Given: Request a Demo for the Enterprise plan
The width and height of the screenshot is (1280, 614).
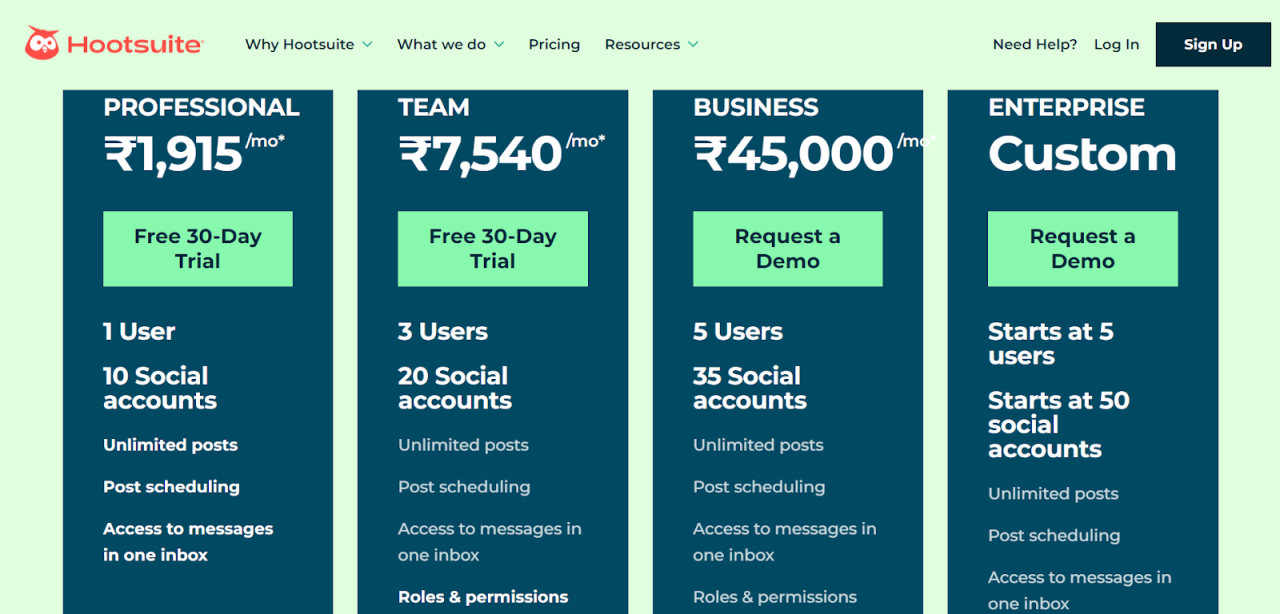Looking at the screenshot, I should [1082, 248].
